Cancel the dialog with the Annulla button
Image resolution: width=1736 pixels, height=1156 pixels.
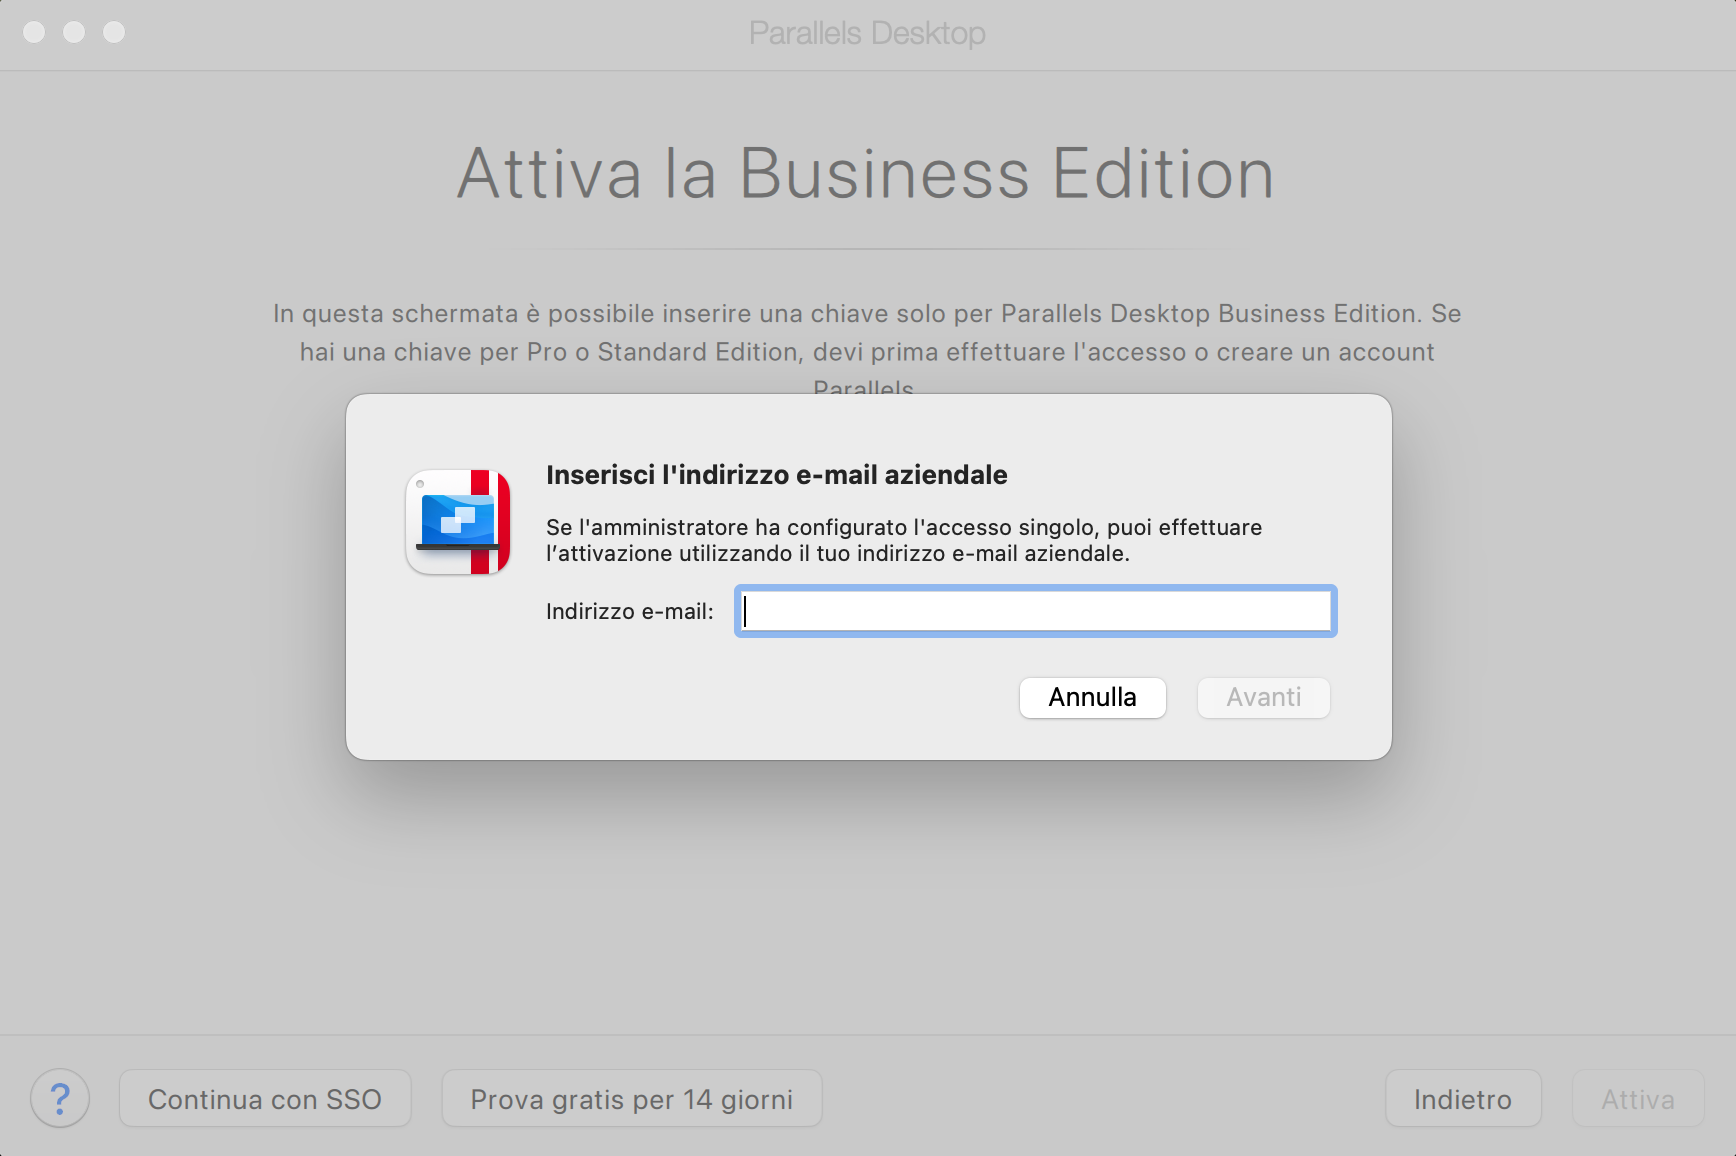coord(1092,697)
